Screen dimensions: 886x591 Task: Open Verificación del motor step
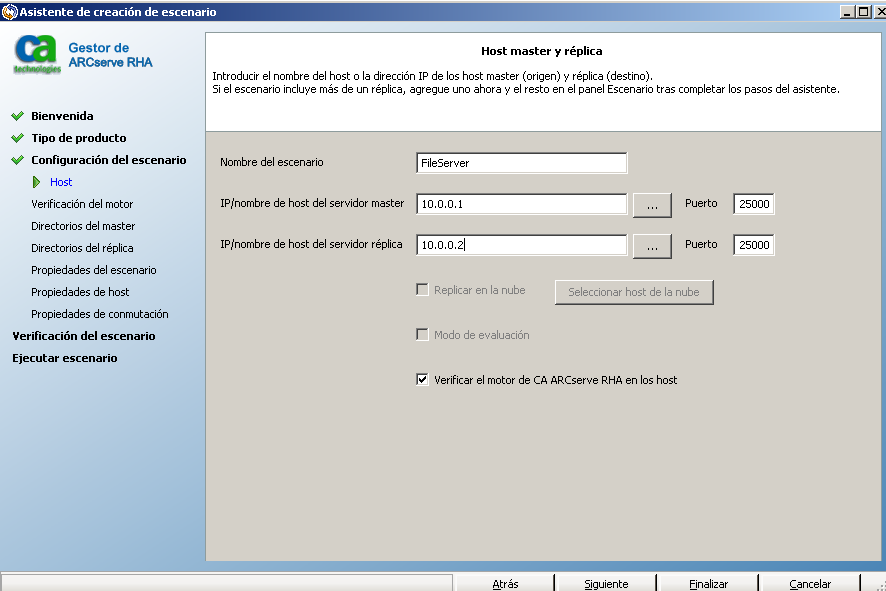(x=82, y=204)
